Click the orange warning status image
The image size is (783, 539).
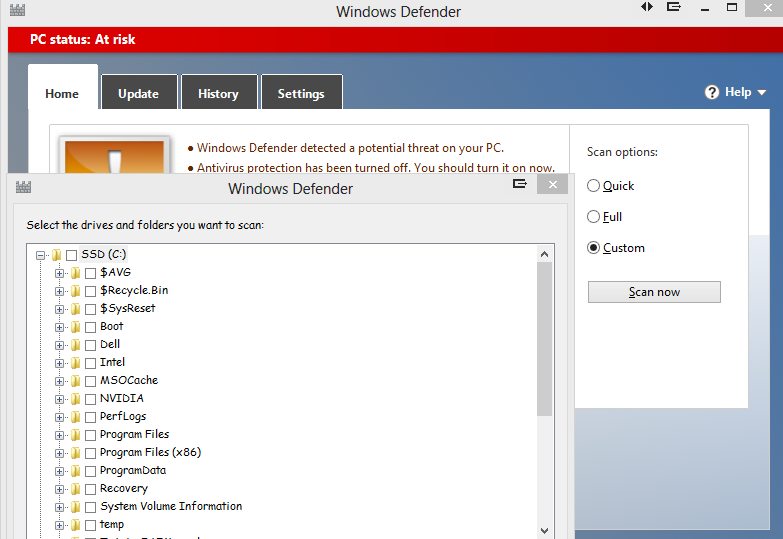pos(114,156)
